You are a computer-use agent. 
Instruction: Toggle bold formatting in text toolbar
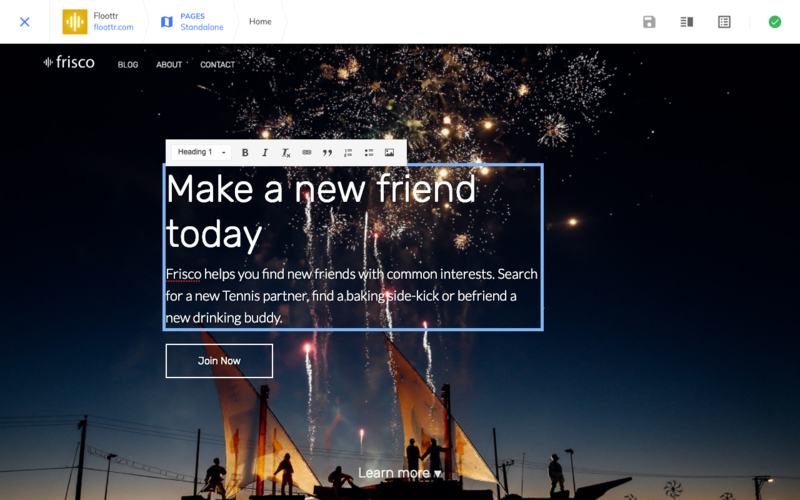pos(245,153)
